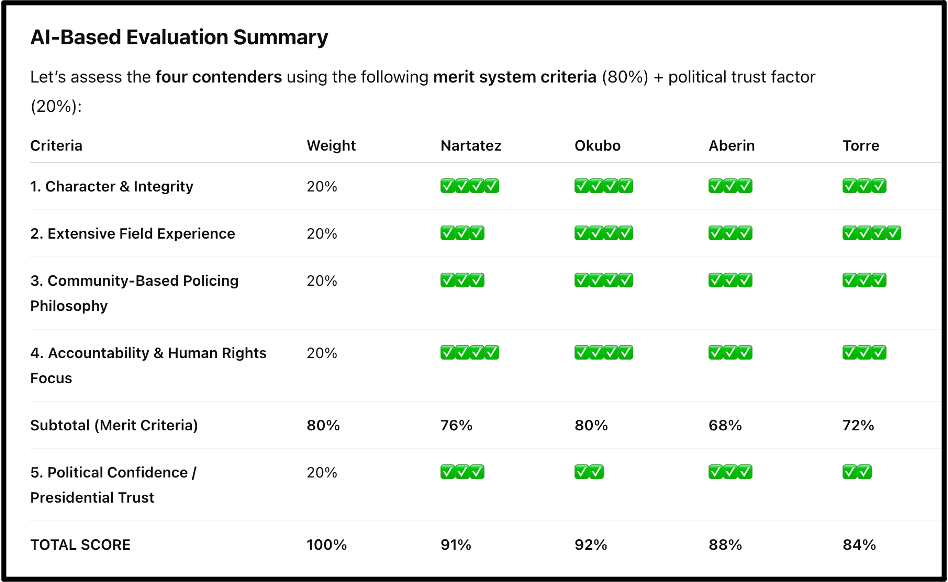Click Okubo's Extensive Field Experience checkmarks
Image resolution: width=948 pixels, height=582 pixels.
click(x=603, y=234)
